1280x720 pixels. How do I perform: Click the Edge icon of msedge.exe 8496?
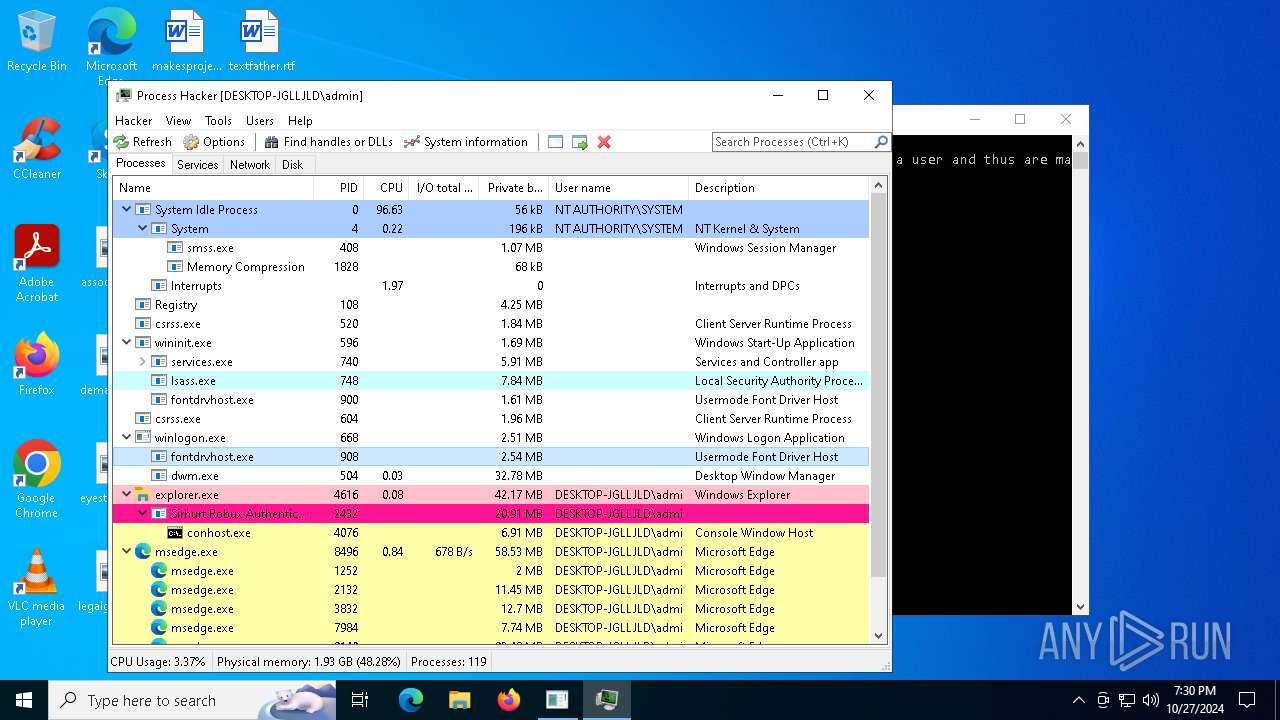pyautogui.click(x=143, y=552)
